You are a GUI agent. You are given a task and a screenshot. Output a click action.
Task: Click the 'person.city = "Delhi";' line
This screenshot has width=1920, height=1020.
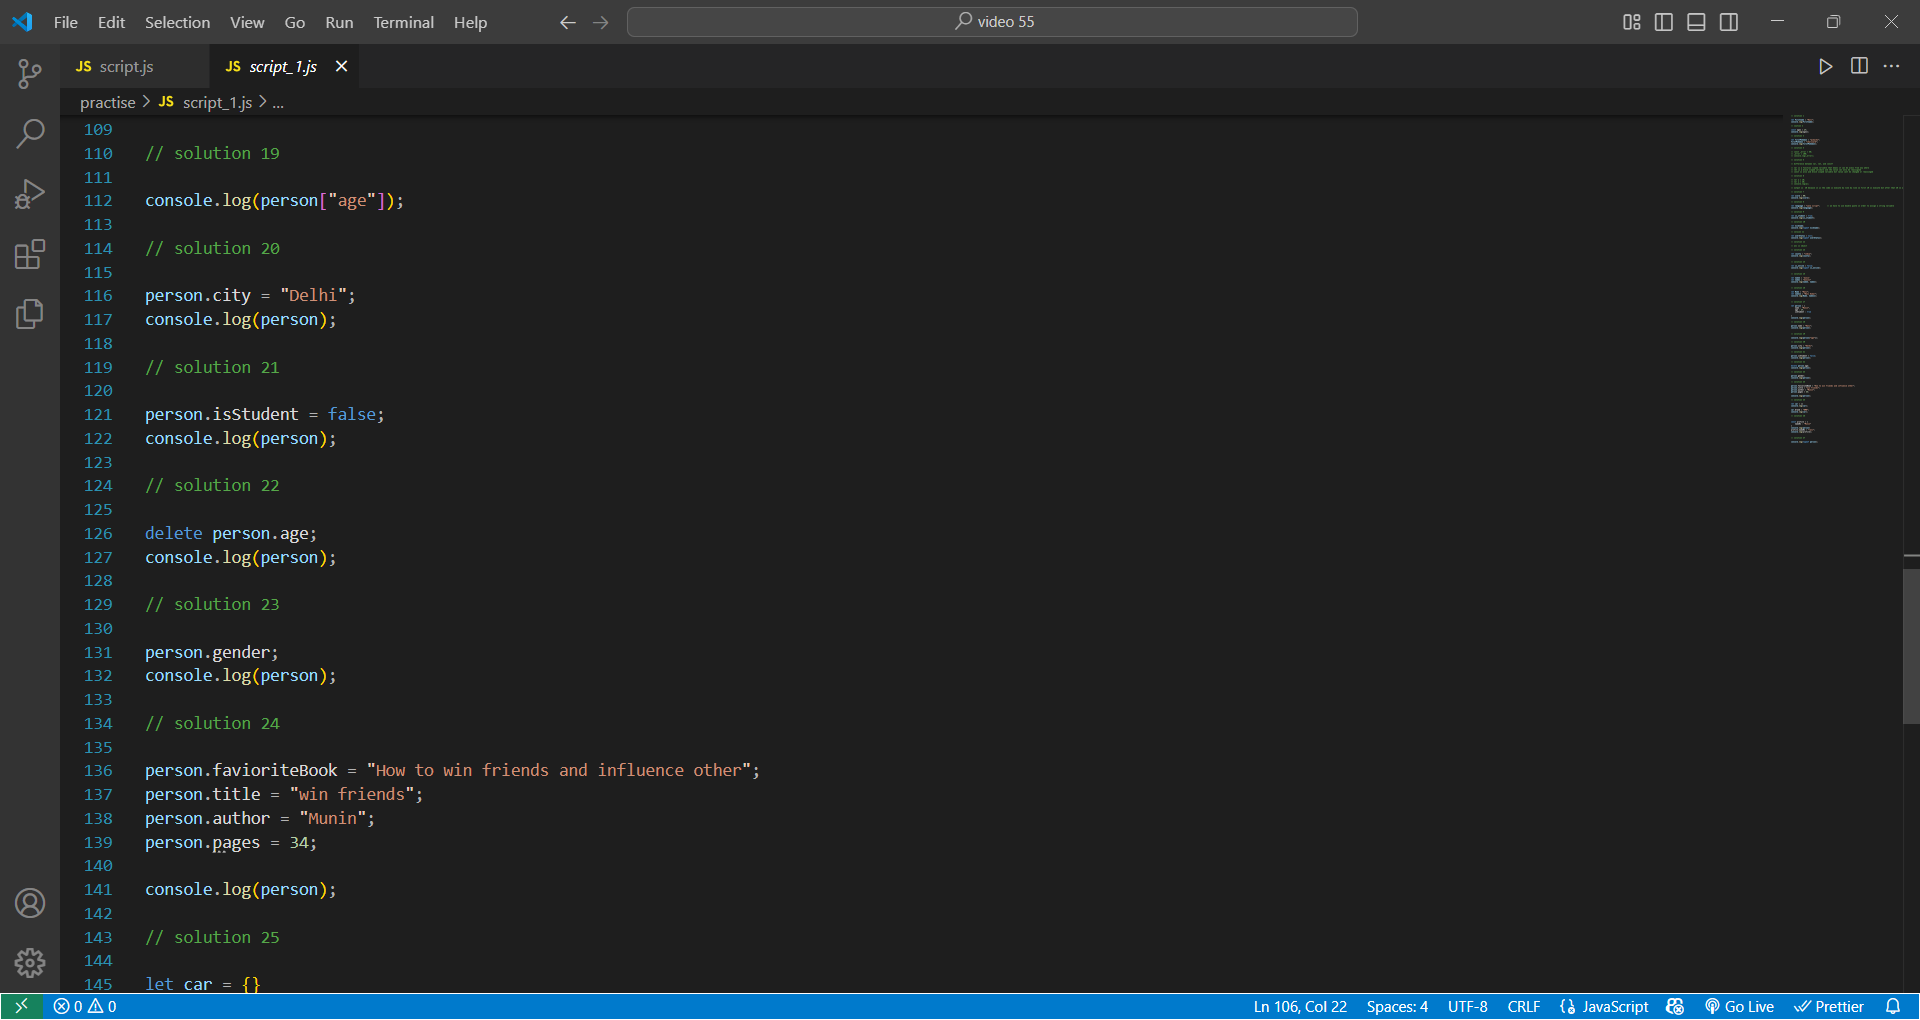tap(250, 295)
